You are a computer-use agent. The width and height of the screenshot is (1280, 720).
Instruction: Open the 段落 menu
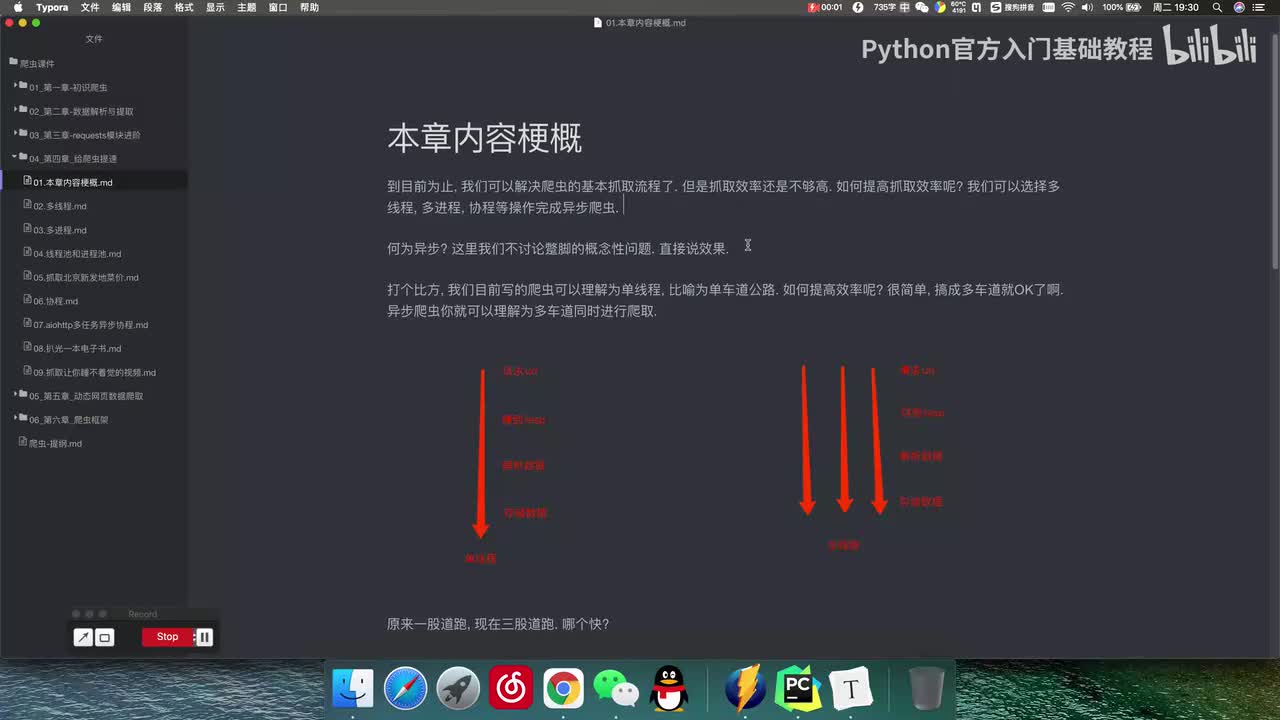coord(153,7)
